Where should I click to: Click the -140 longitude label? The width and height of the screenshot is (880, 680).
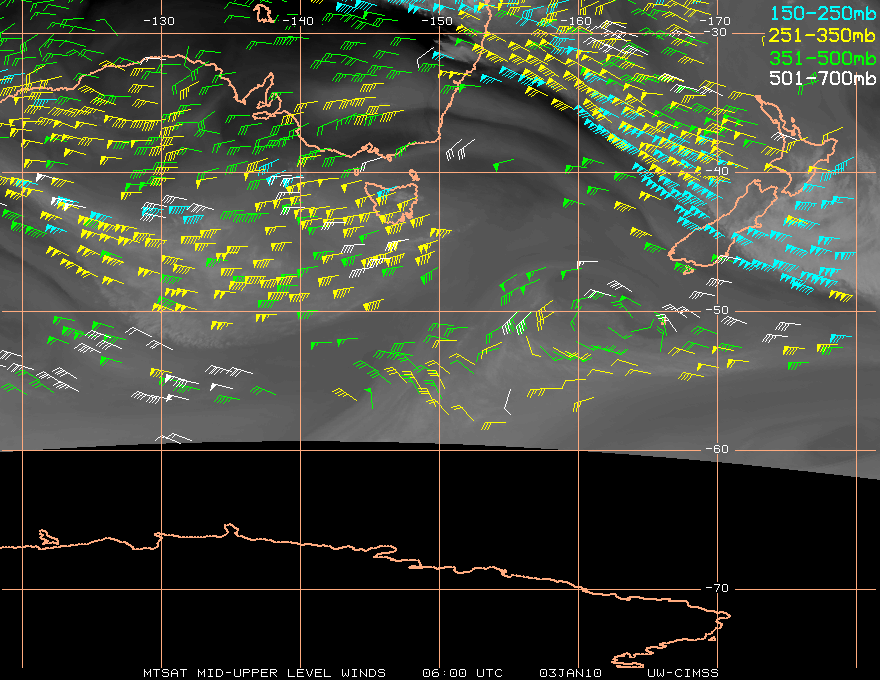pyautogui.click(x=298, y=21)
